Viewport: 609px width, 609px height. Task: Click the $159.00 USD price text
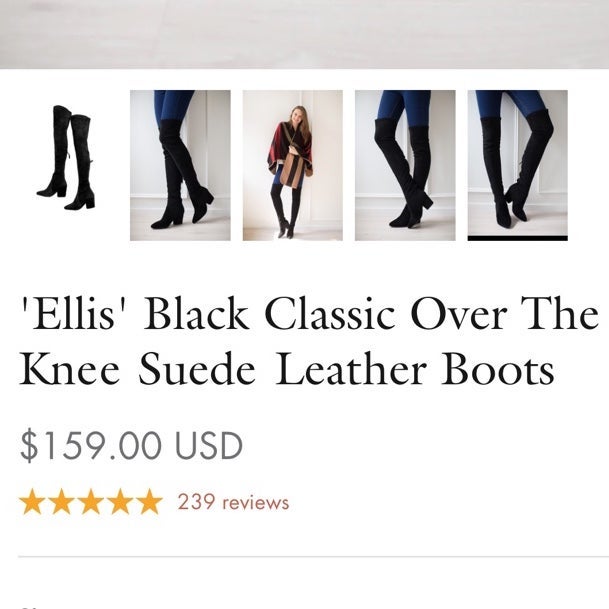tap(131, 445)
